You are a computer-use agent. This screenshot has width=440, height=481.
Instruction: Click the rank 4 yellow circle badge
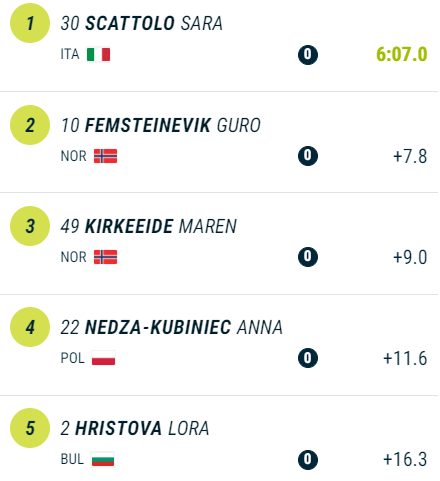point(30,327)
